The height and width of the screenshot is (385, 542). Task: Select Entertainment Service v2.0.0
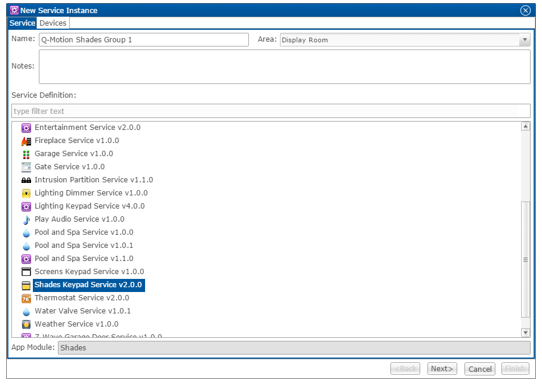tap(87, 128)
